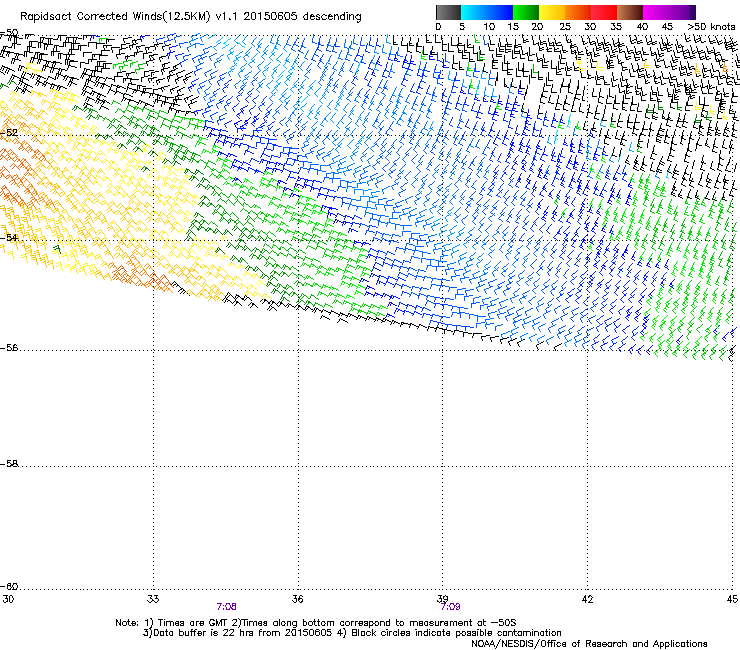Click the '33' longitude axis label
The height and width of the screenshot is (650, 740).
pos(153,599)
